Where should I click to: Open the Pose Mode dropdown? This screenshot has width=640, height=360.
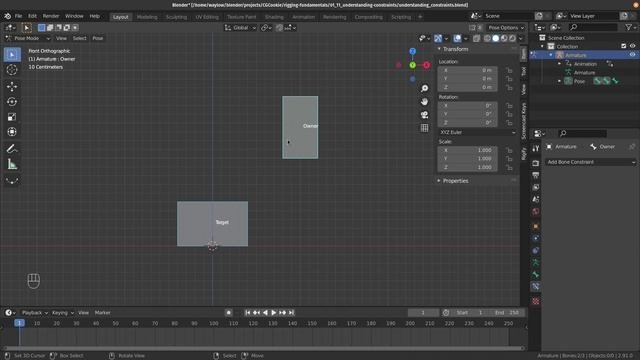[x=27, y=38]
